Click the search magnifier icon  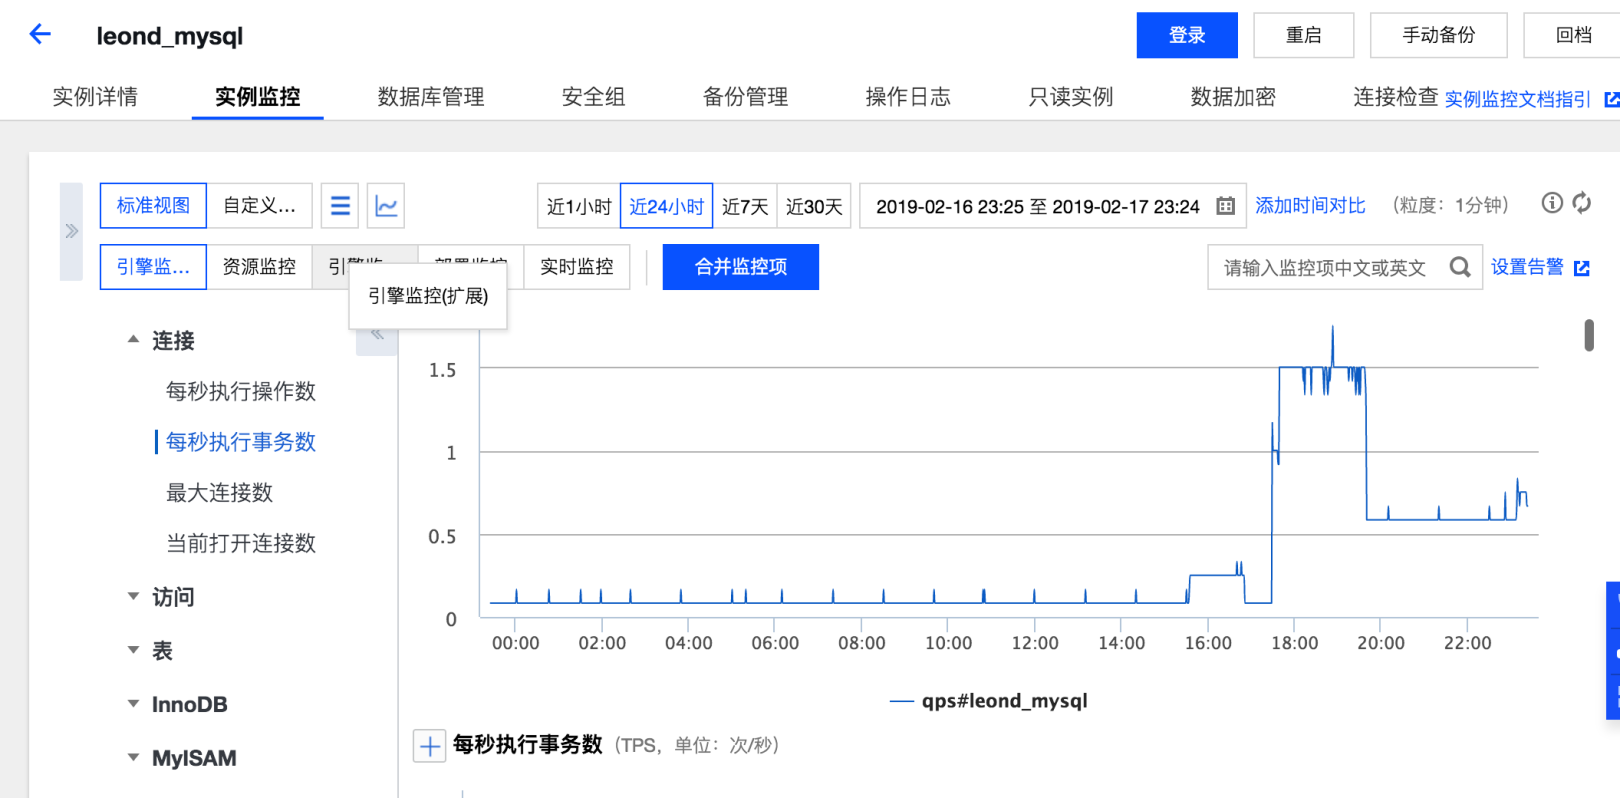tap(1460, 267)
